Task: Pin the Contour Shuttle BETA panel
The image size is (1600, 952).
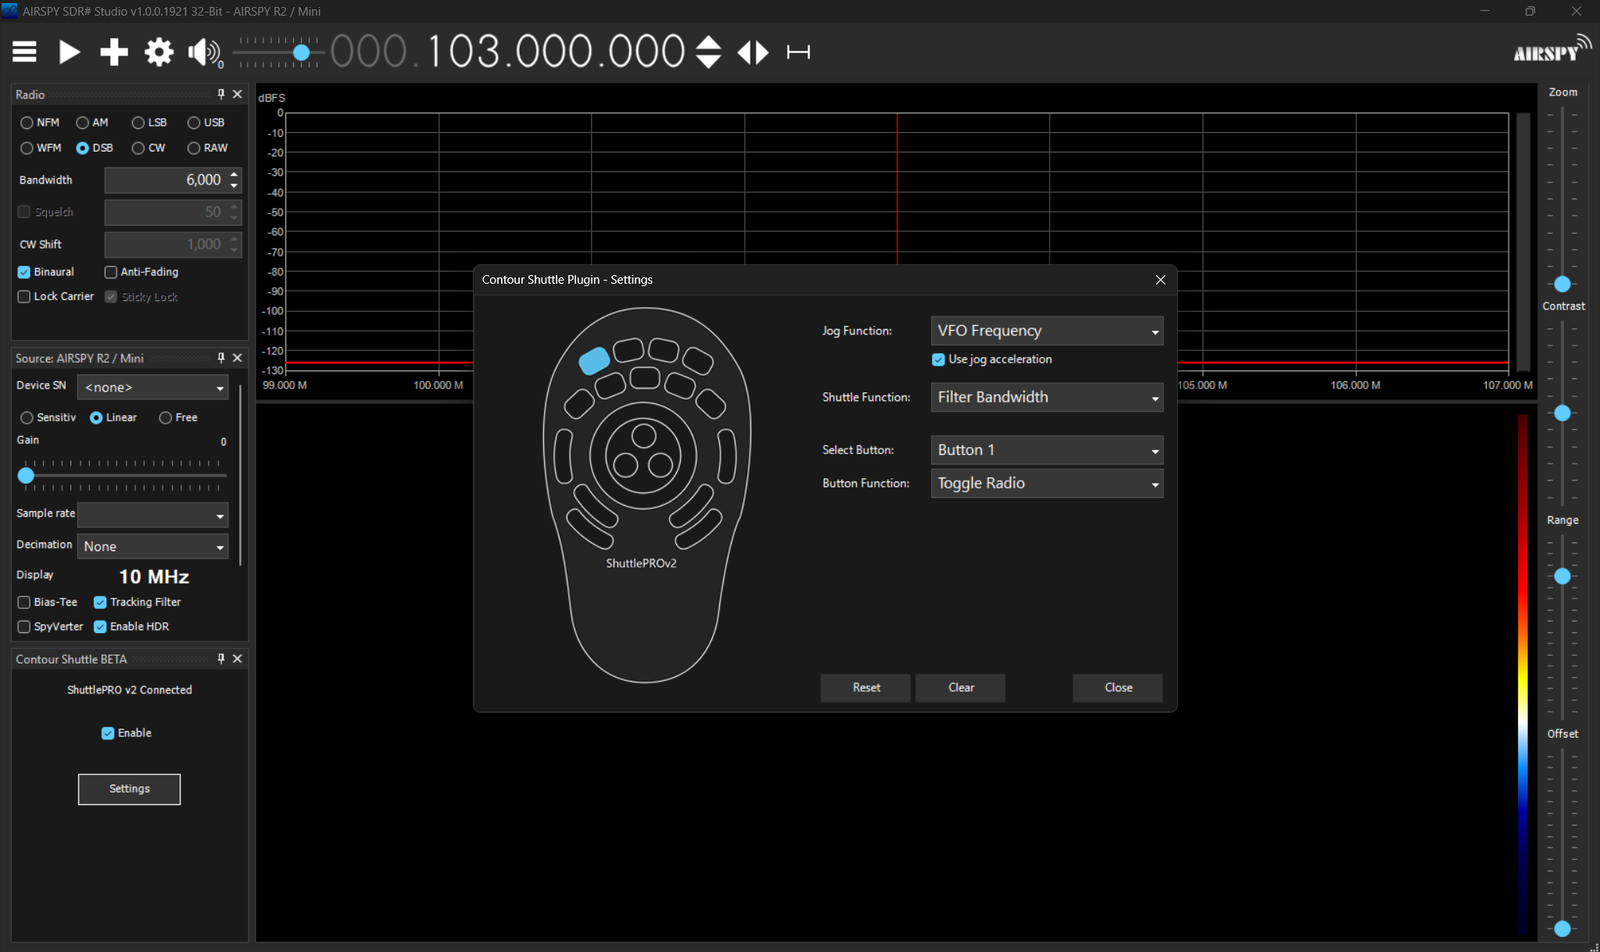Action: [221, 659]
